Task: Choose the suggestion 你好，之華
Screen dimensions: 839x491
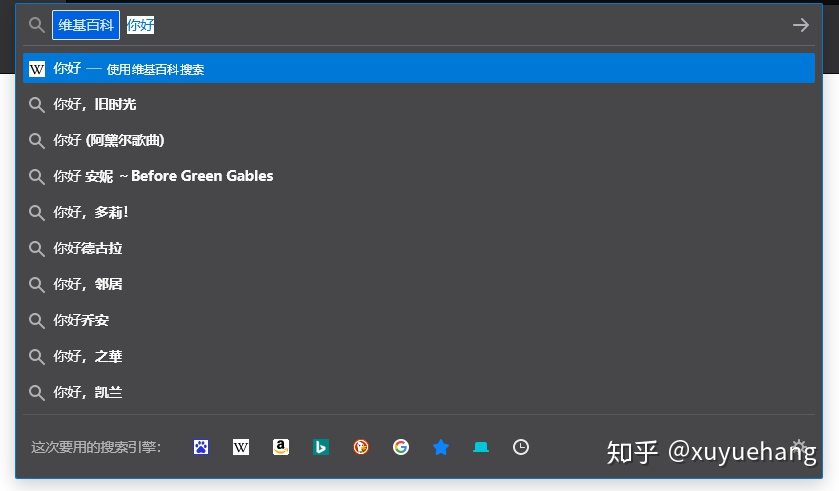Action: [419, 356]
